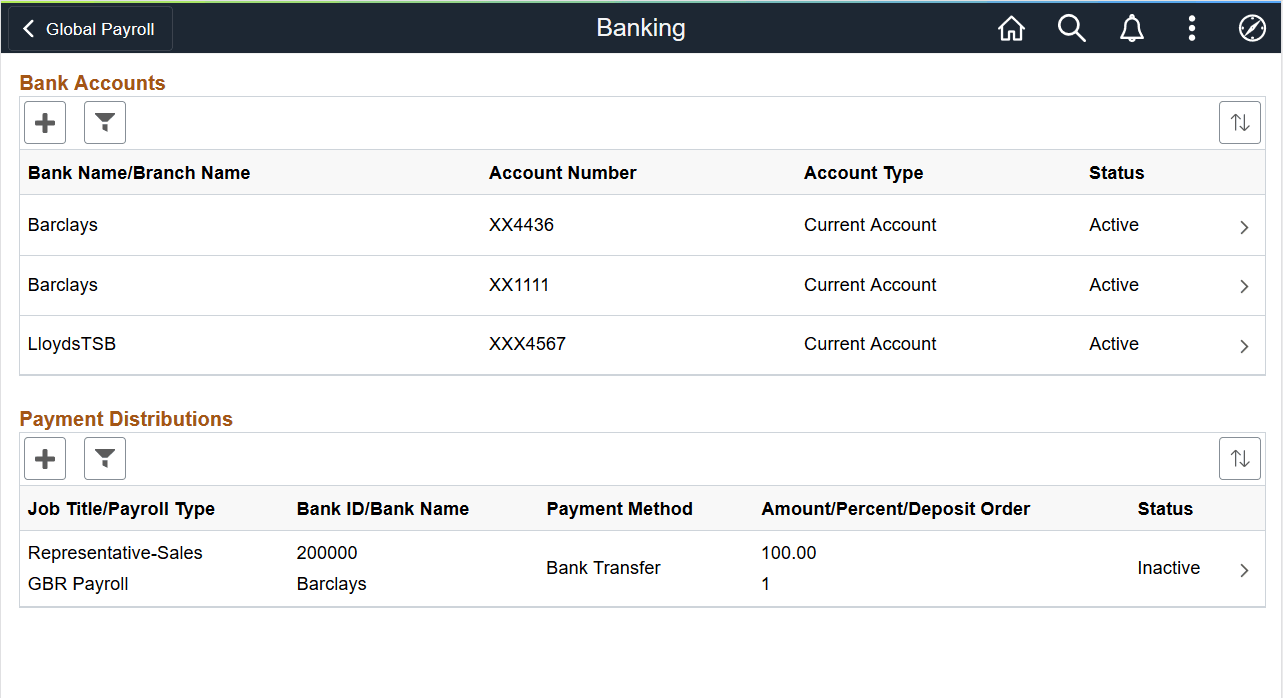1283x698 pixels.
Task: Open the sort control for Payment Distributions grid
Action: [1239, 458]
